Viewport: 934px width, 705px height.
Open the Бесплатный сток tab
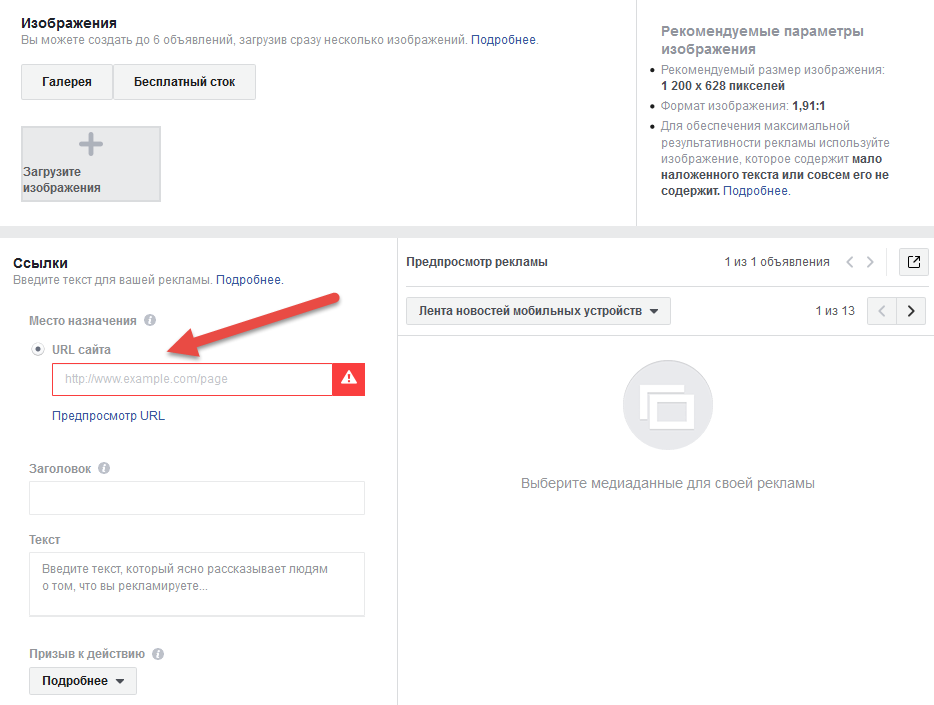[x=185, y=82]
